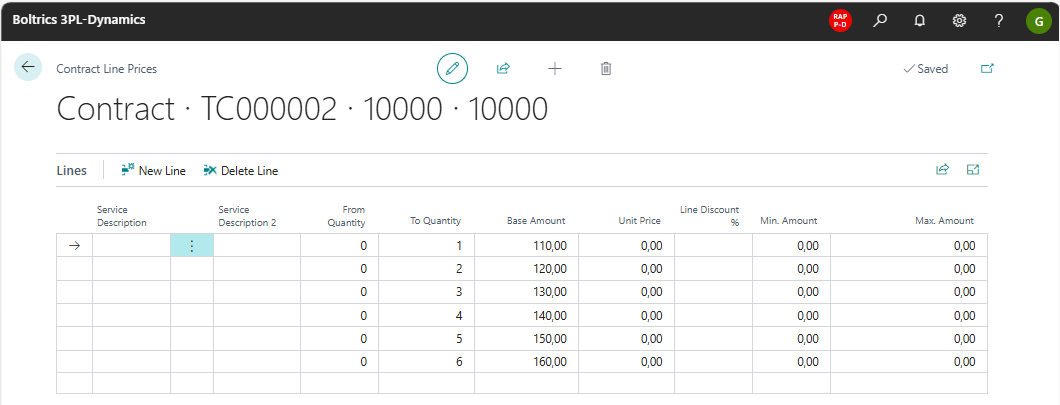Share the contract line prices page
This screenshot has width=1060, height=405.
tap(503, 68)
